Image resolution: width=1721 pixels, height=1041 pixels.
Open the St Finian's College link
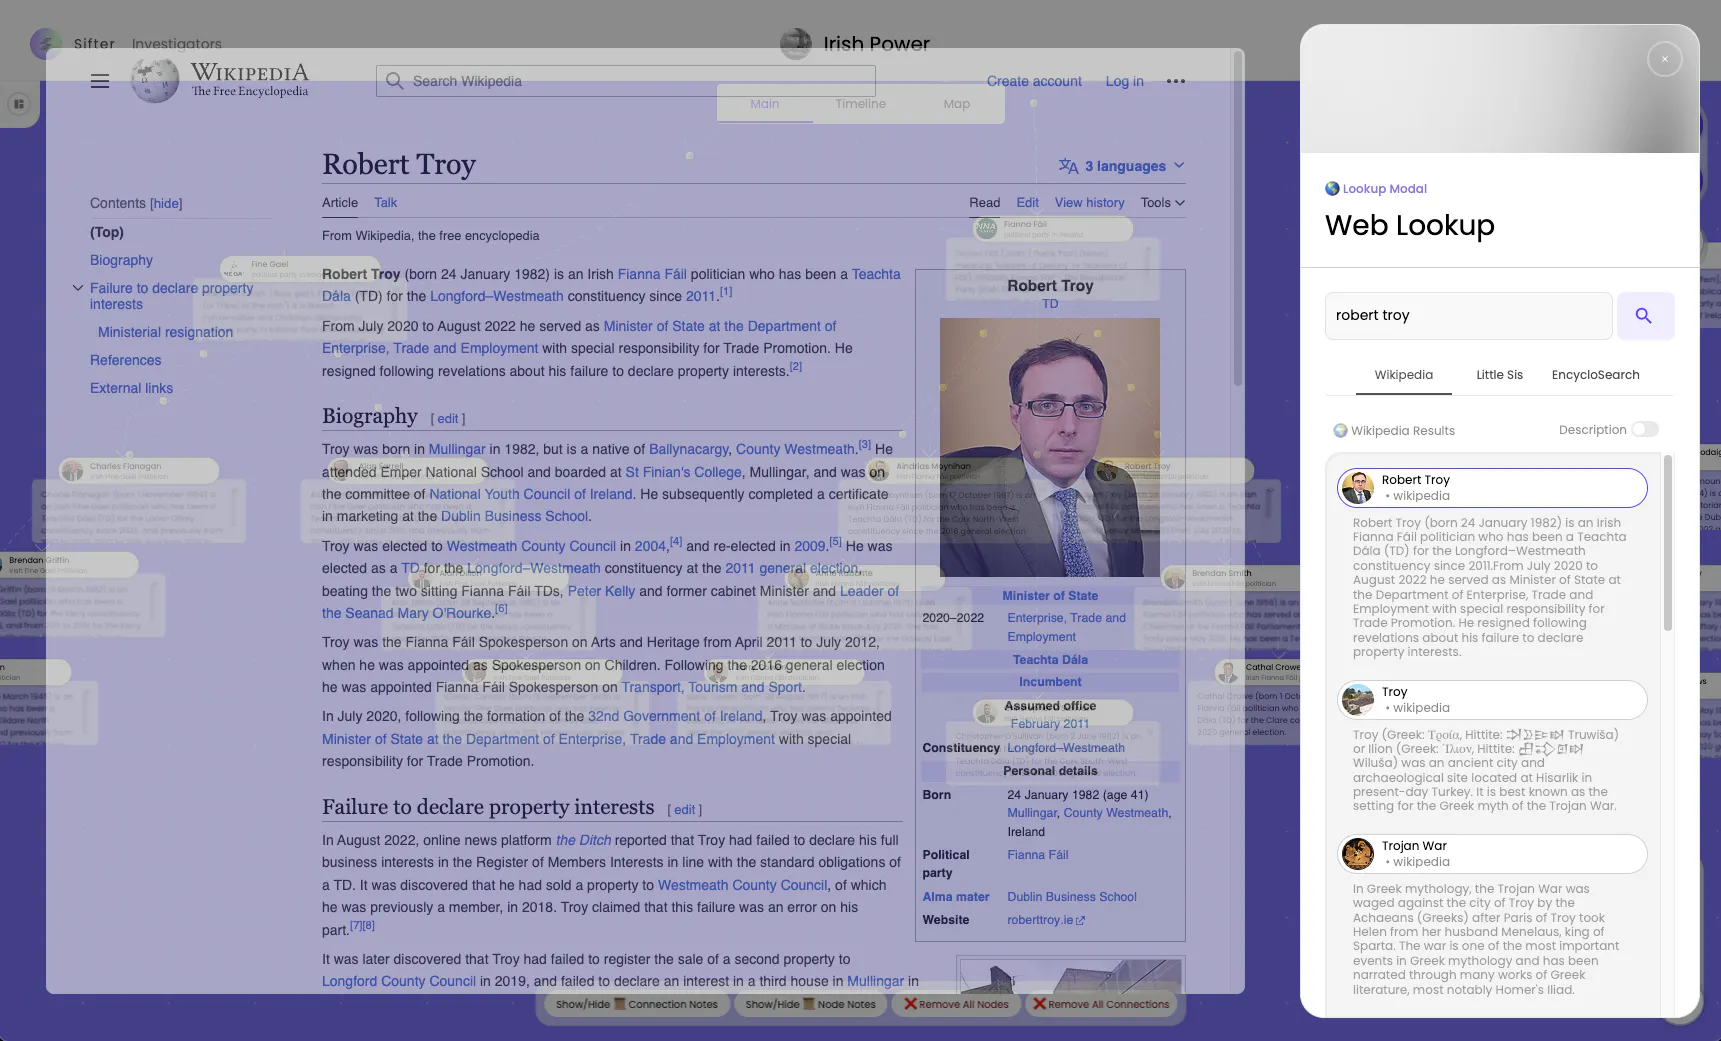pos(683,472)
